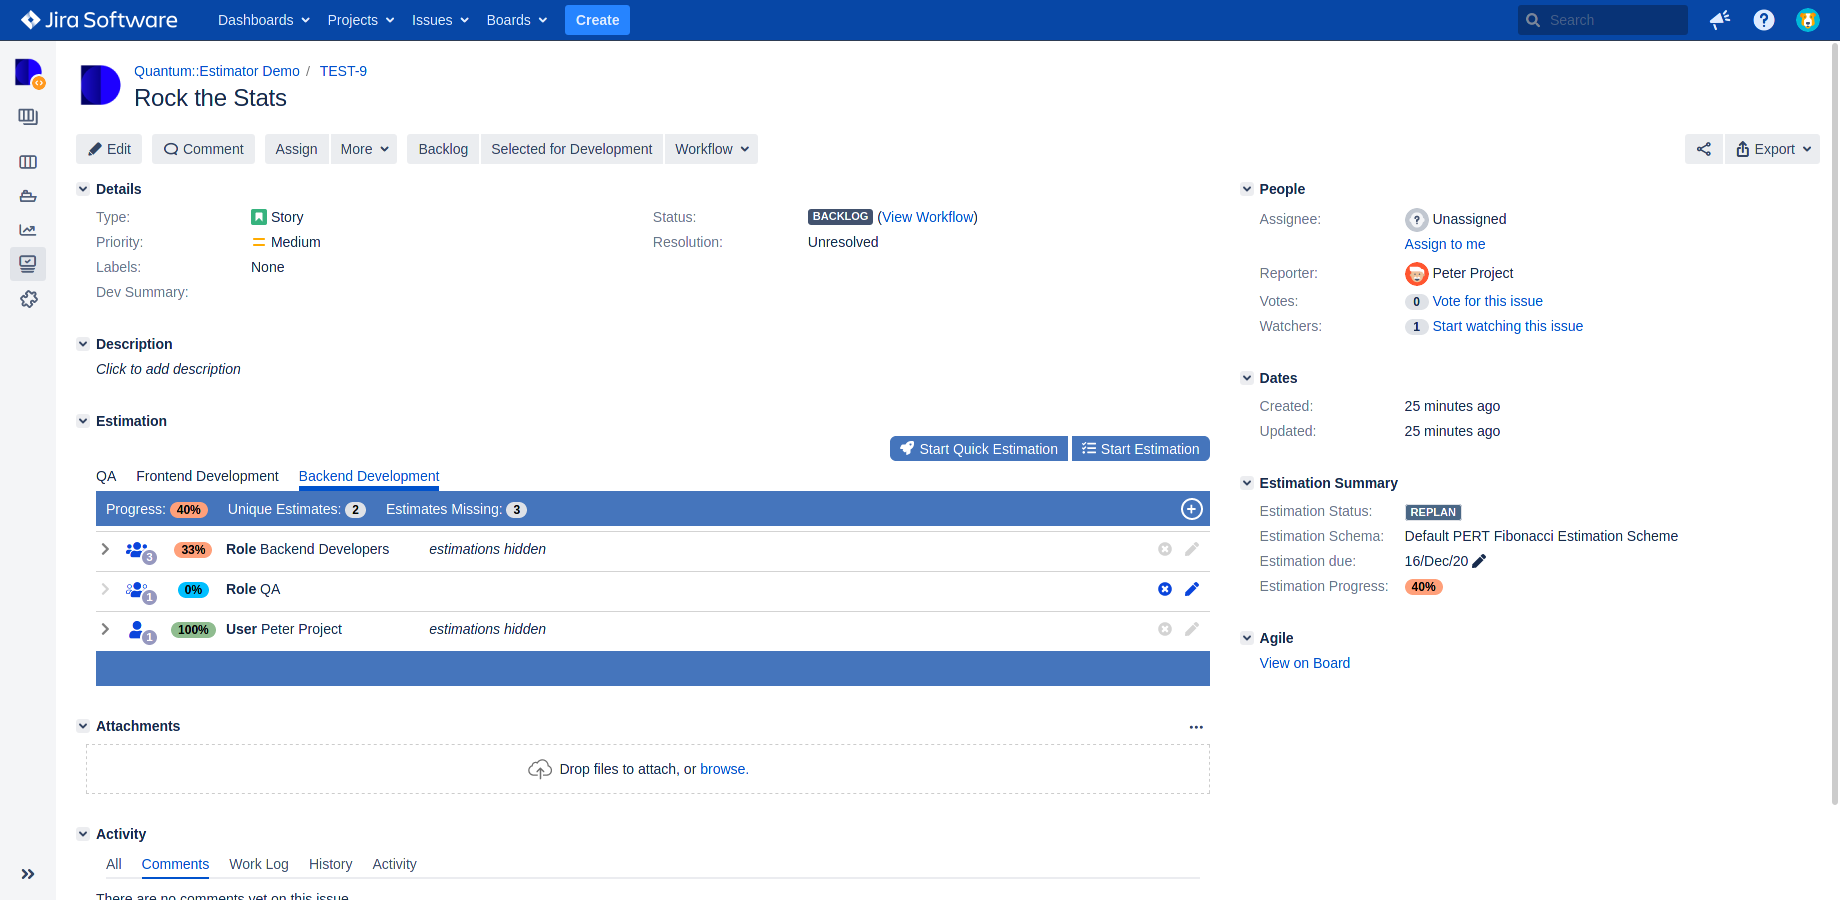
Task: Click to add description text
Action: (x=168, y=369)
